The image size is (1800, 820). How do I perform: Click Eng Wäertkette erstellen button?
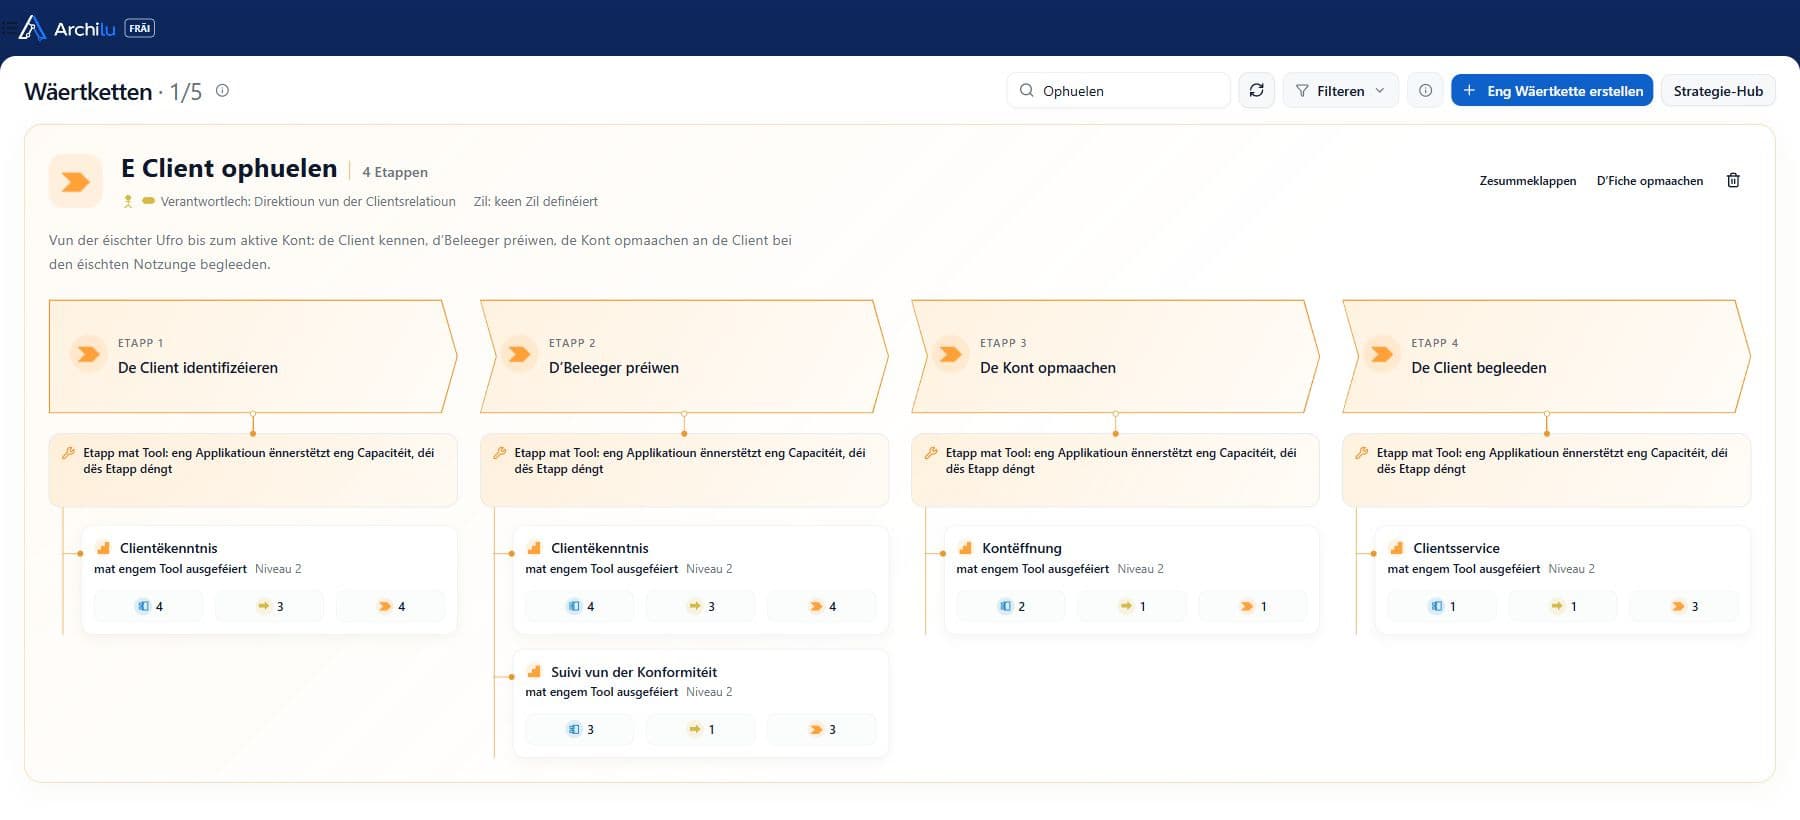(1552, 90)
